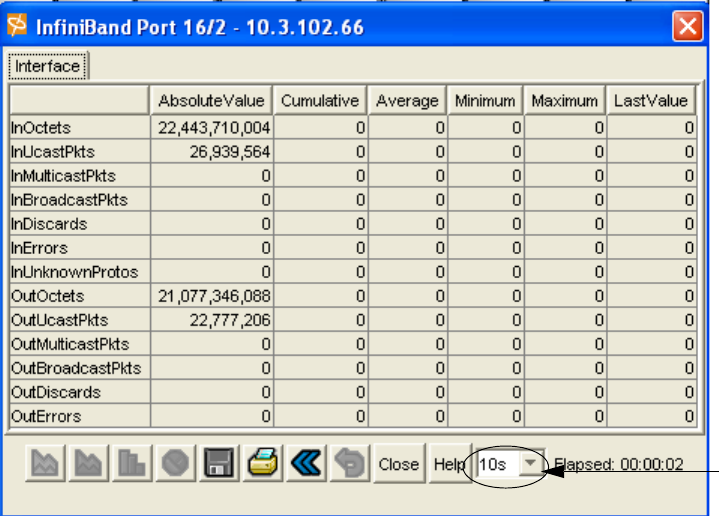This screenshot has height=516, width=719.
Task: Click the value 22,777,206
Action: [230, 320]
